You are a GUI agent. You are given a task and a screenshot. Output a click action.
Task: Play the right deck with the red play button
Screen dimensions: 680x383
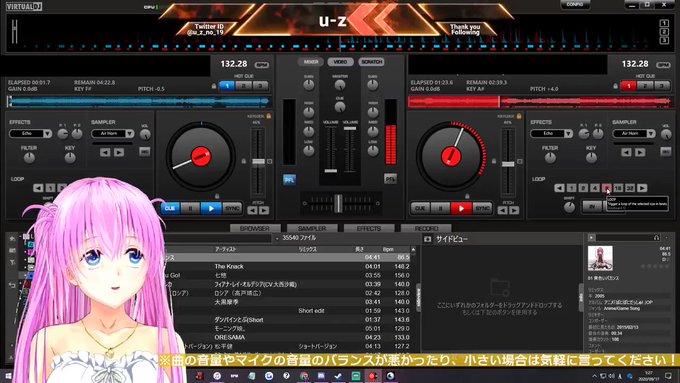tap(461, 209)
